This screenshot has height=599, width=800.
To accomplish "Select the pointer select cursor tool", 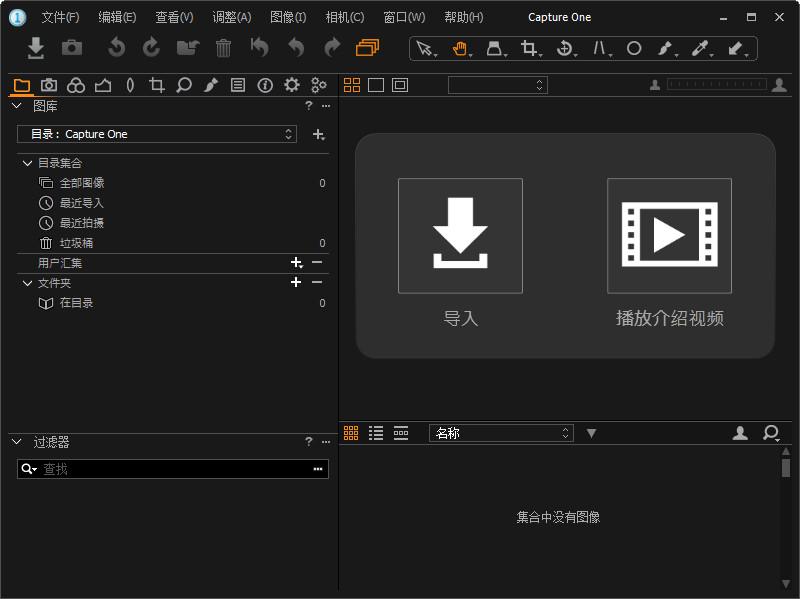I will point(424,48).
